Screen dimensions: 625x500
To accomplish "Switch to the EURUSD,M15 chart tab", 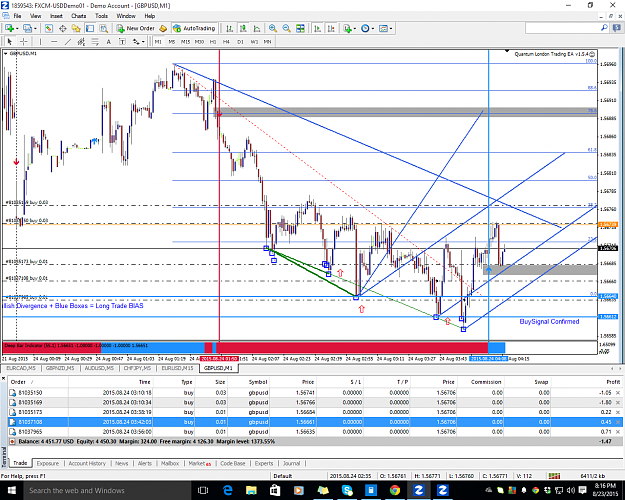I will 177,368.
